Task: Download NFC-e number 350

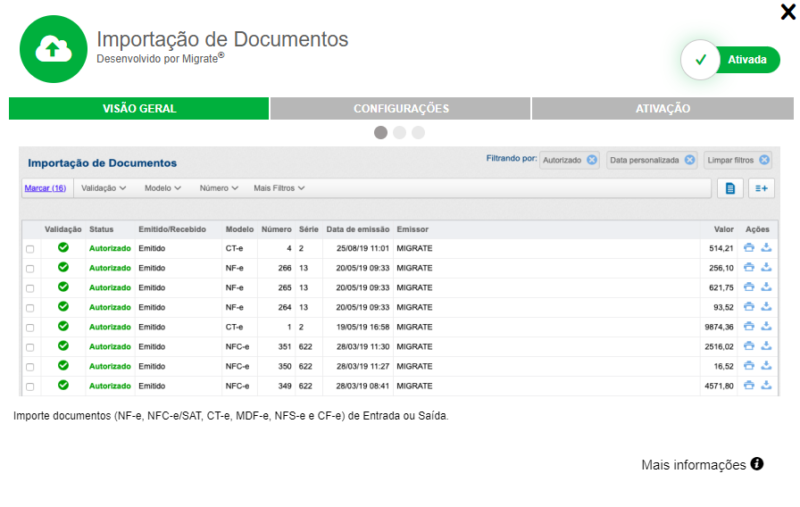Action: tap(766, 366)
